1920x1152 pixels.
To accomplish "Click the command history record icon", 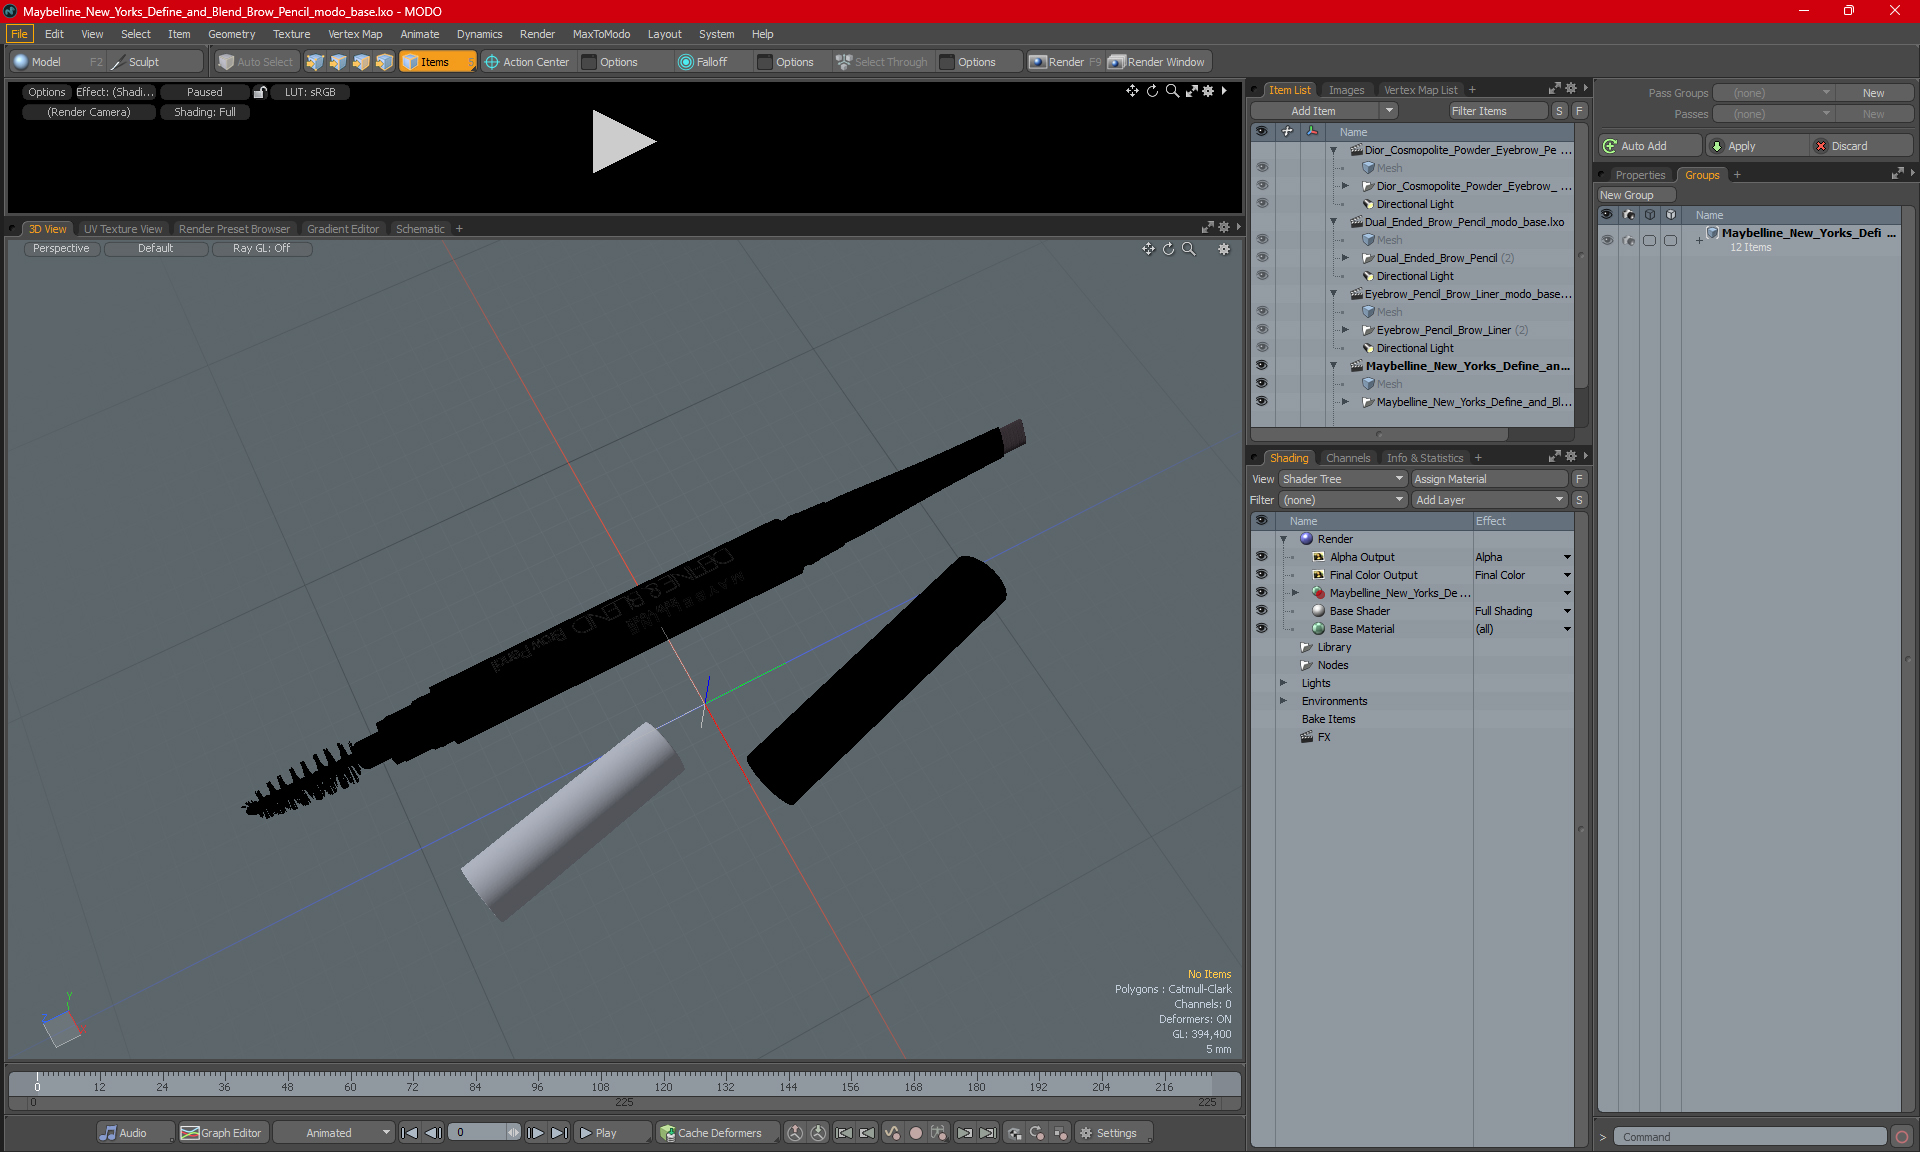I will tap(1902, 1137).
